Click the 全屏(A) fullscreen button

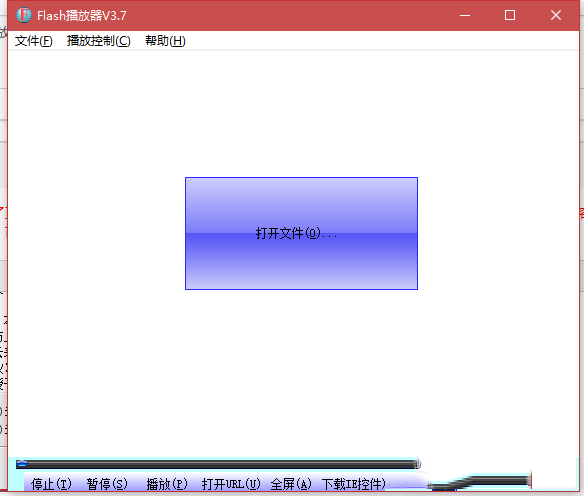291,484
